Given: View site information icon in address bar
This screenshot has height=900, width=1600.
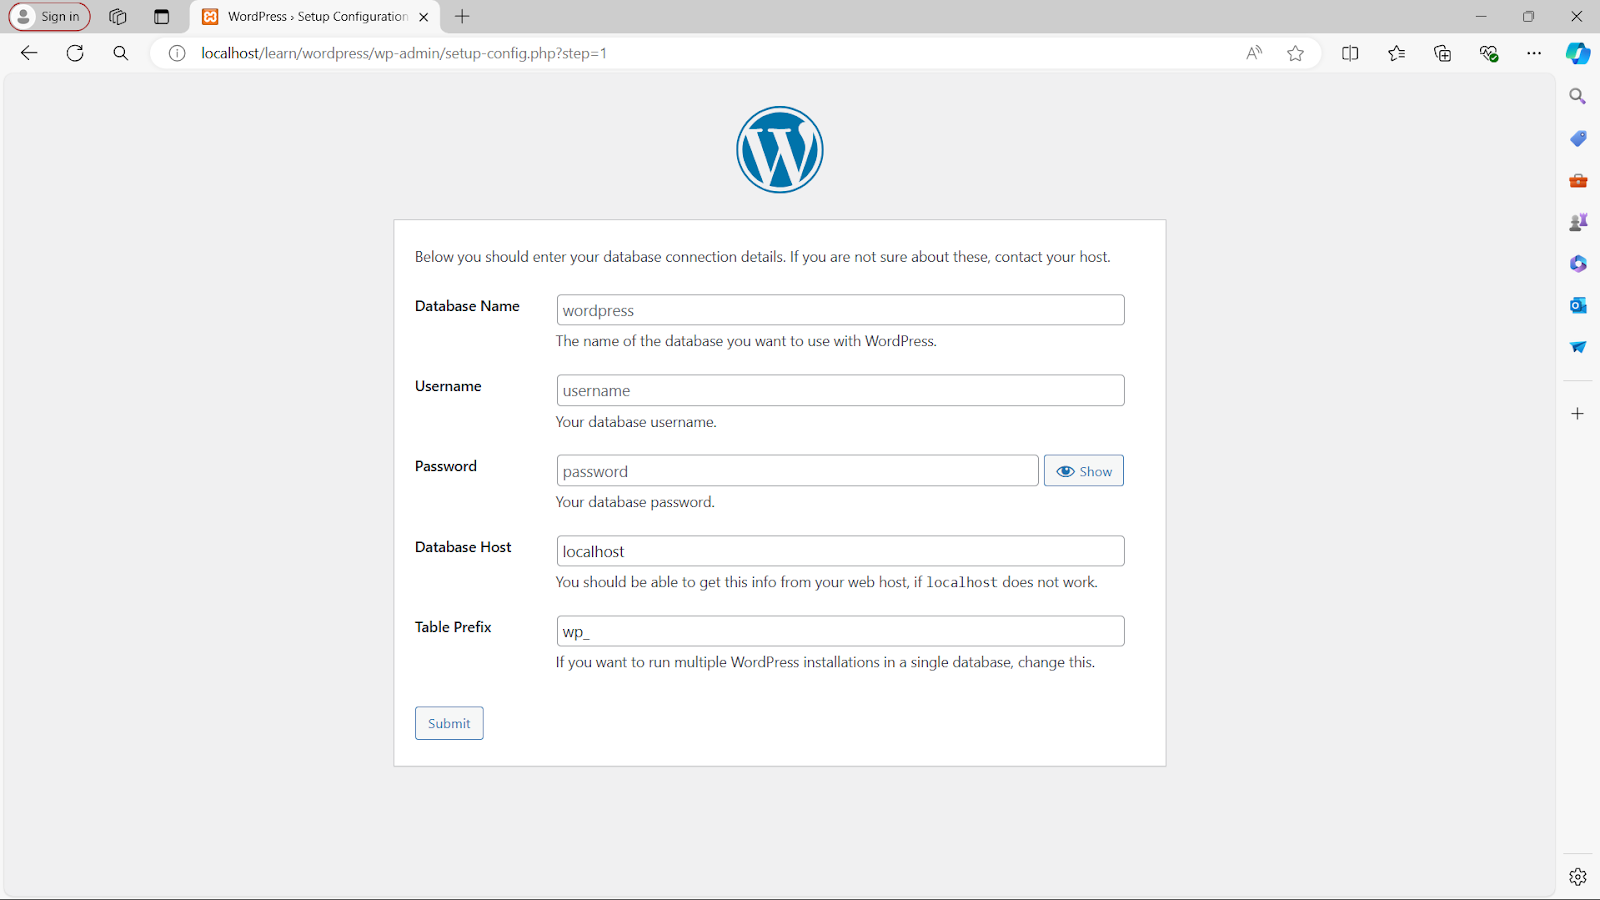Looking at the screenshot, I should (177, 53).
